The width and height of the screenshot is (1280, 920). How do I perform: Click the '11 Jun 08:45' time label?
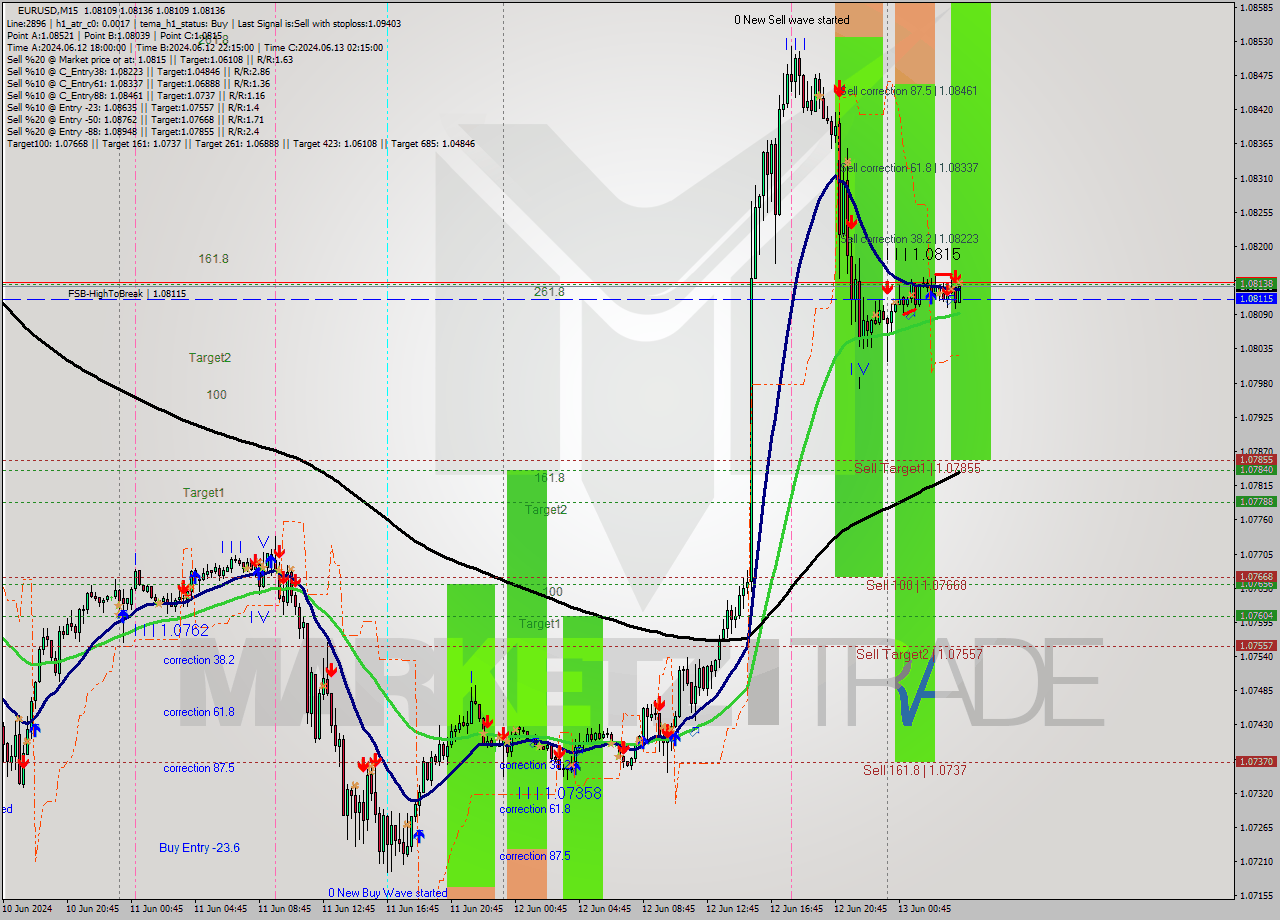283,909
